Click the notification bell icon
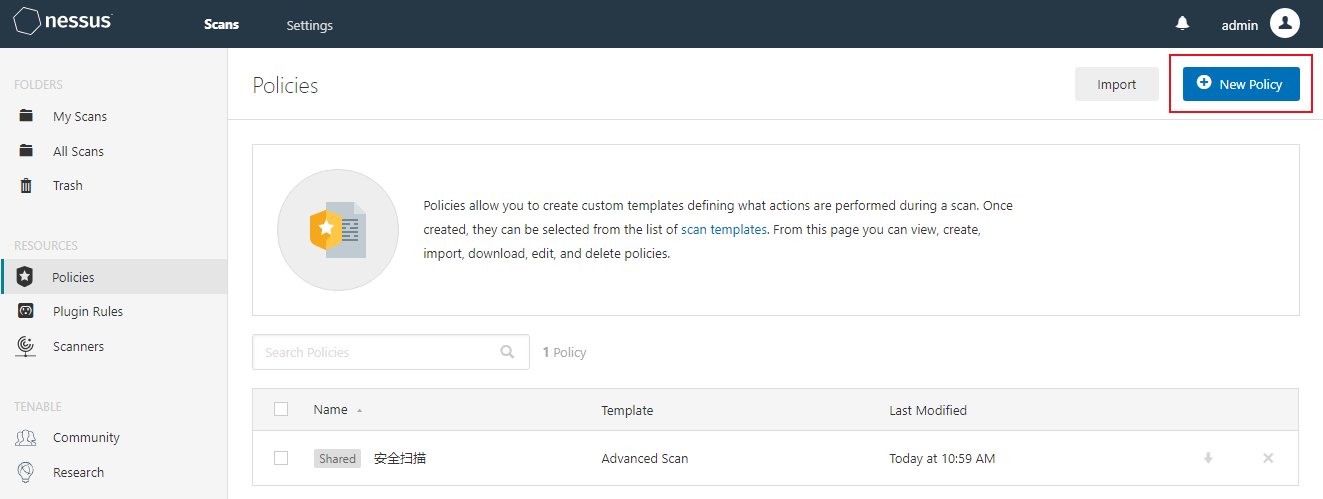1323x499 pixels. [1183, 24]
